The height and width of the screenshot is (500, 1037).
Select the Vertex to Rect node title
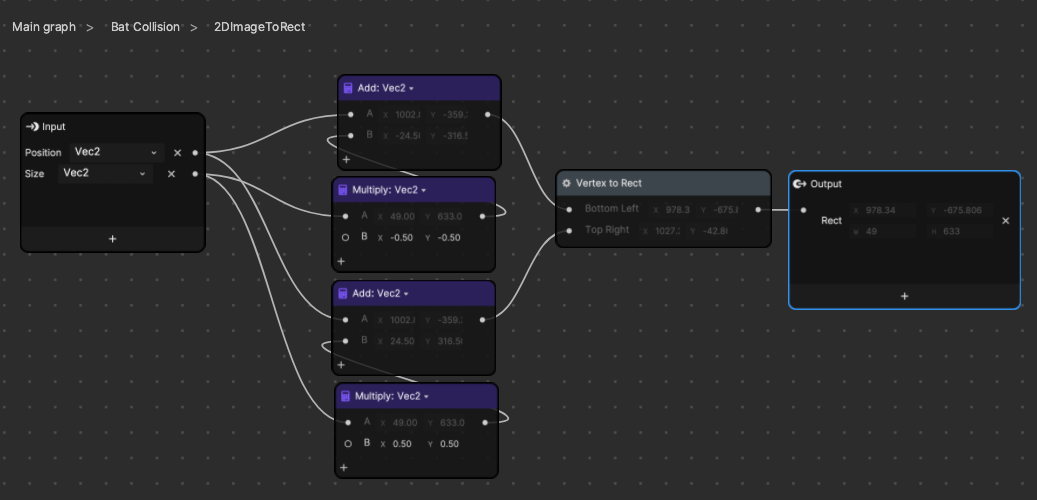[x=608, y=183]
